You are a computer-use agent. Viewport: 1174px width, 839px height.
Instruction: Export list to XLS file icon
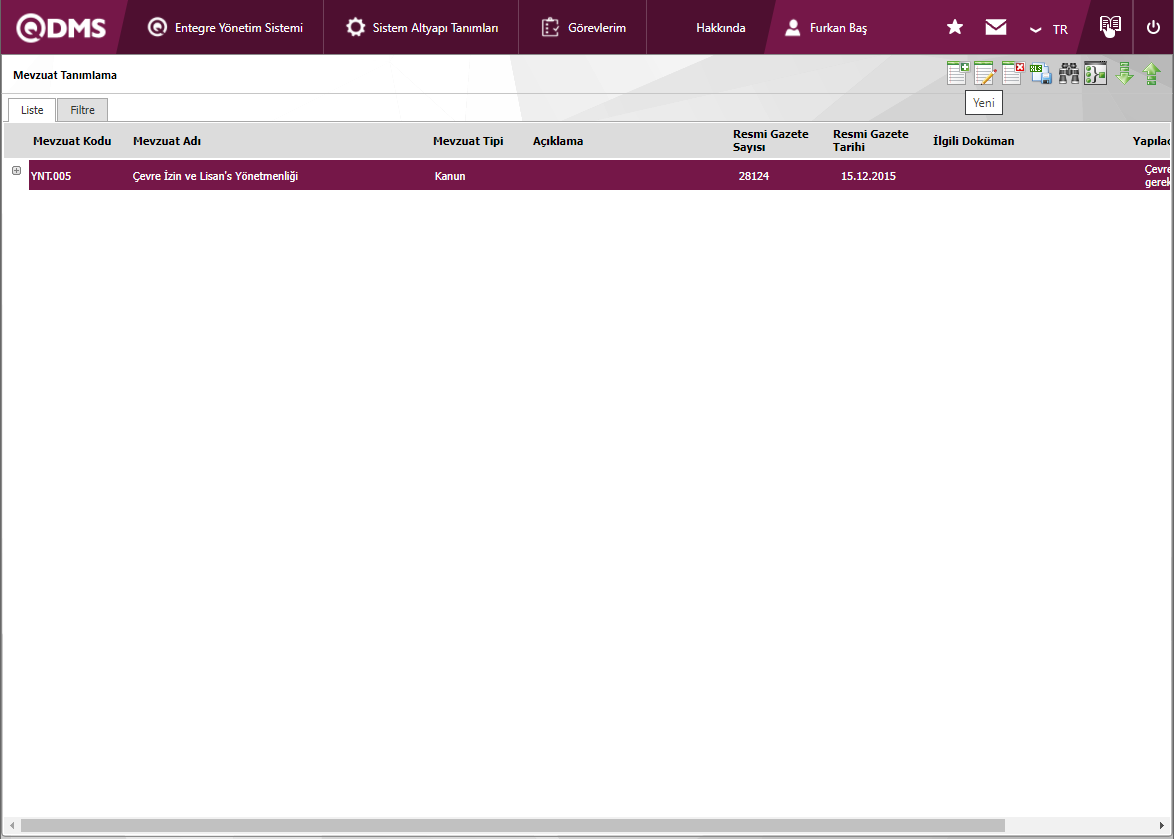pos(1041,73)
